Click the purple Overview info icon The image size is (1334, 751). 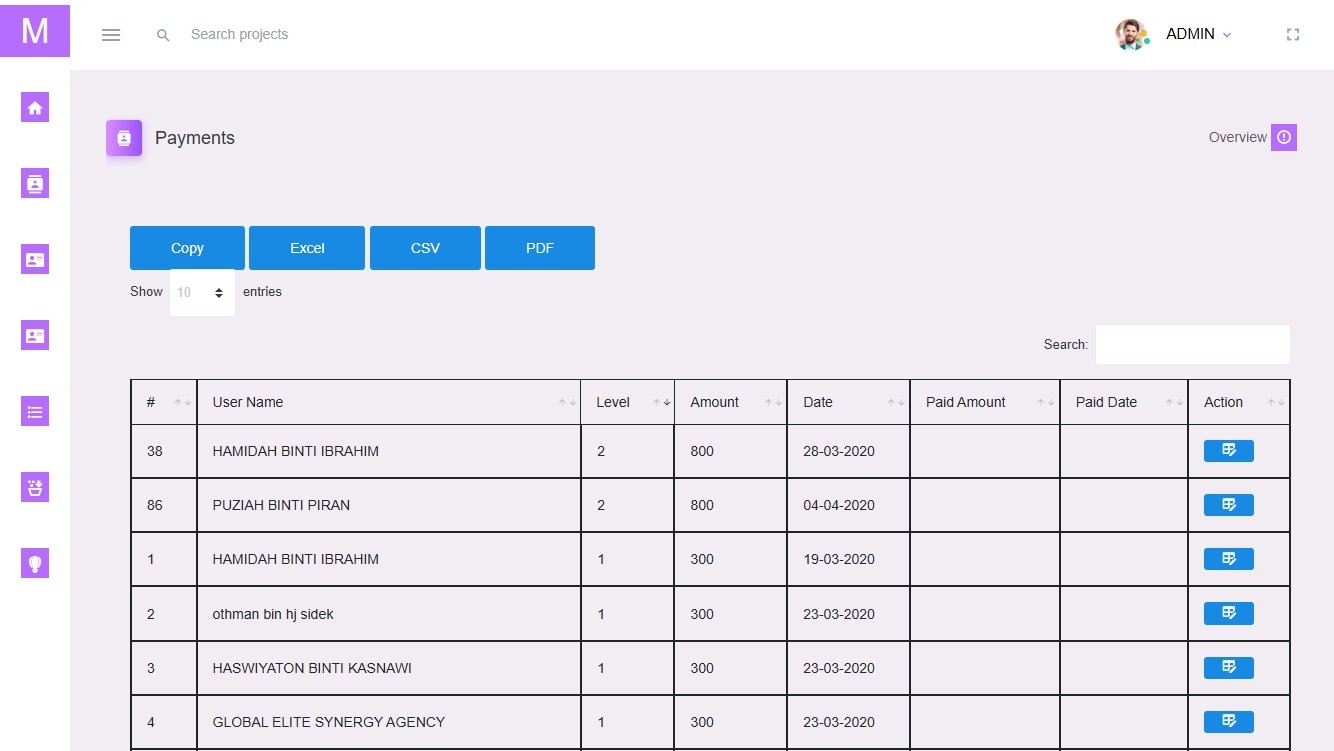(x=1284, y=138)
